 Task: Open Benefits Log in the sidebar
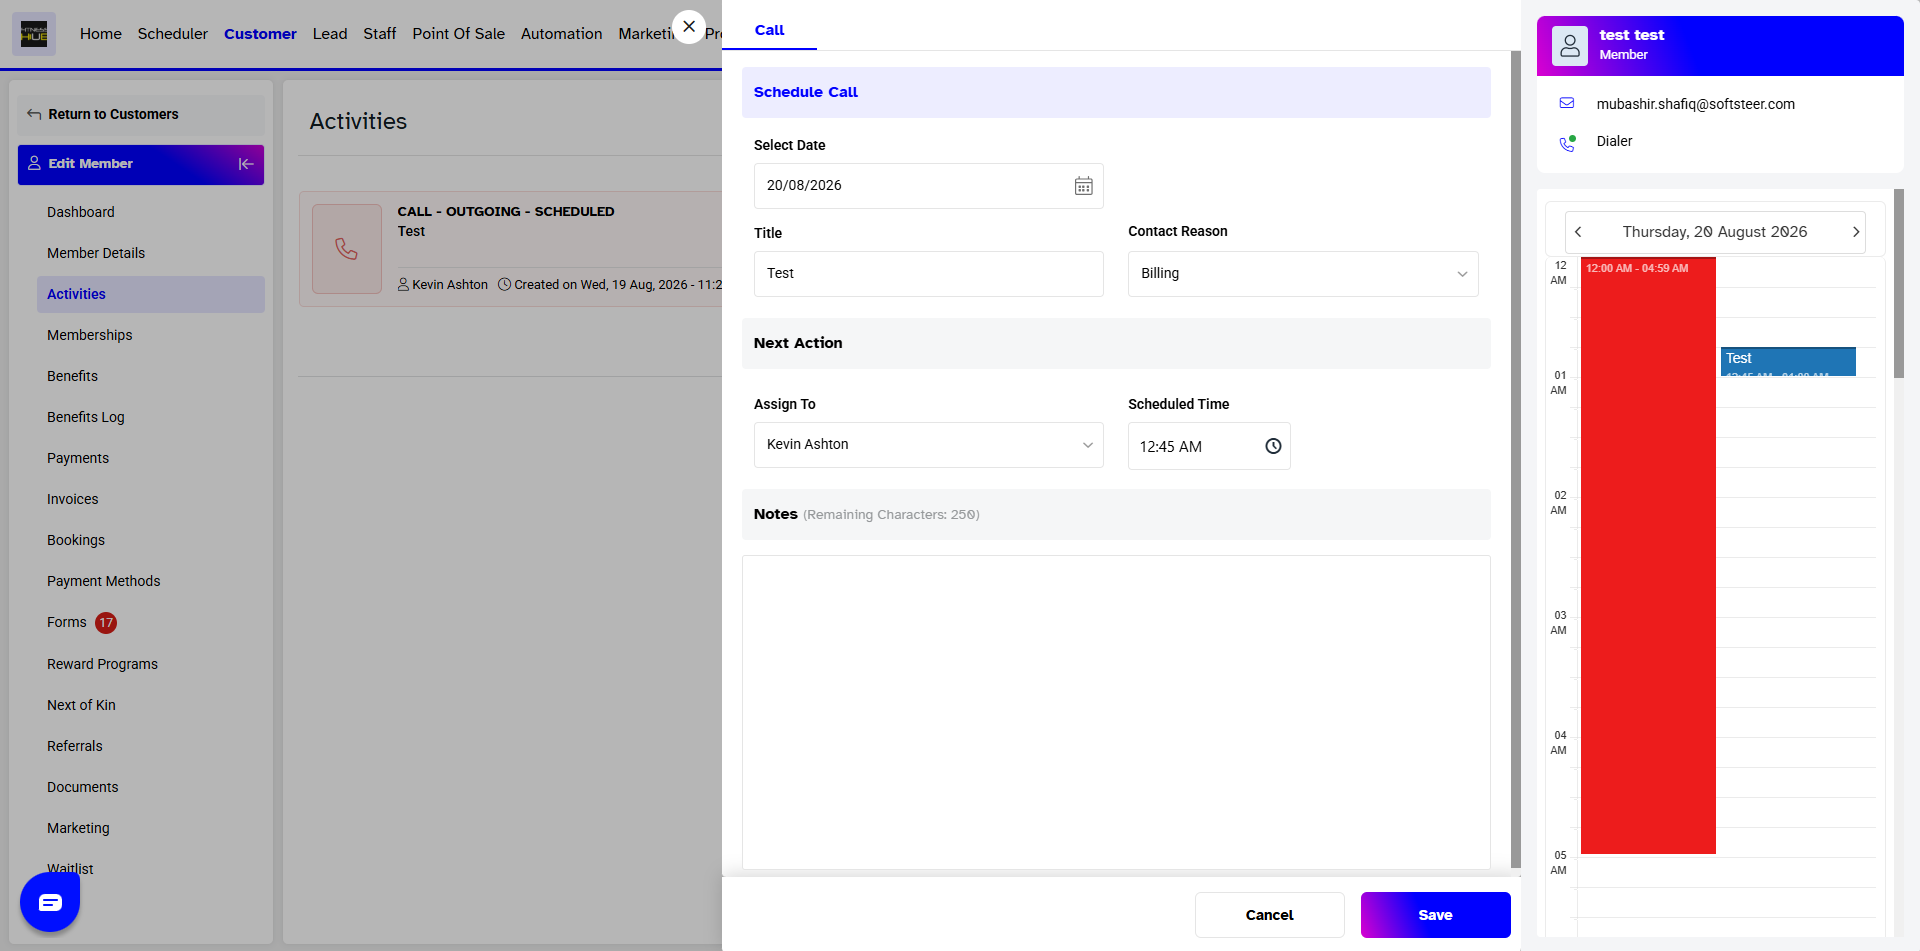click(x=86, y=417)
